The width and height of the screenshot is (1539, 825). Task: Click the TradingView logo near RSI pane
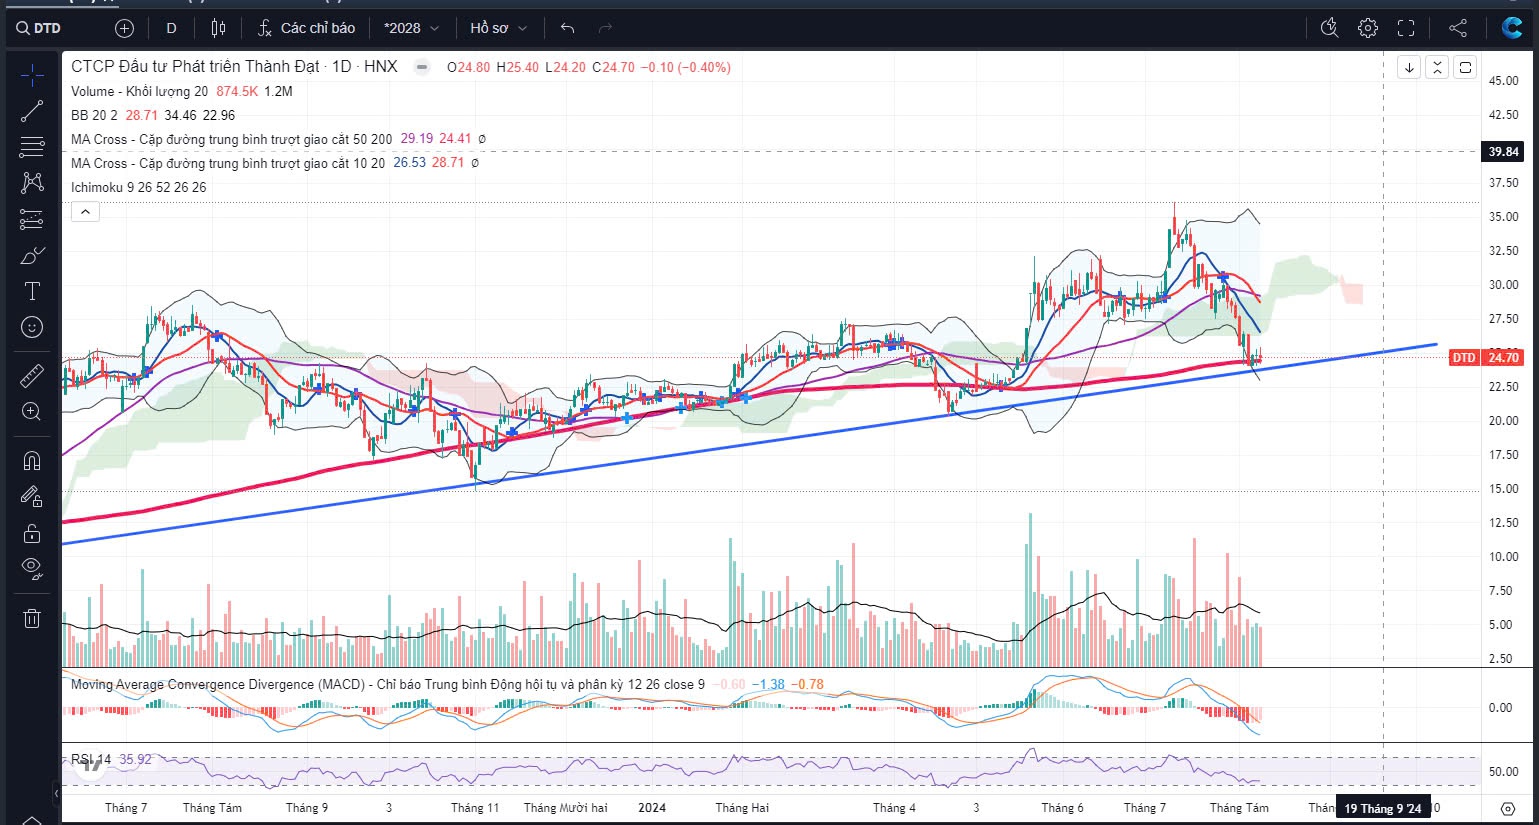click(91, 764)
